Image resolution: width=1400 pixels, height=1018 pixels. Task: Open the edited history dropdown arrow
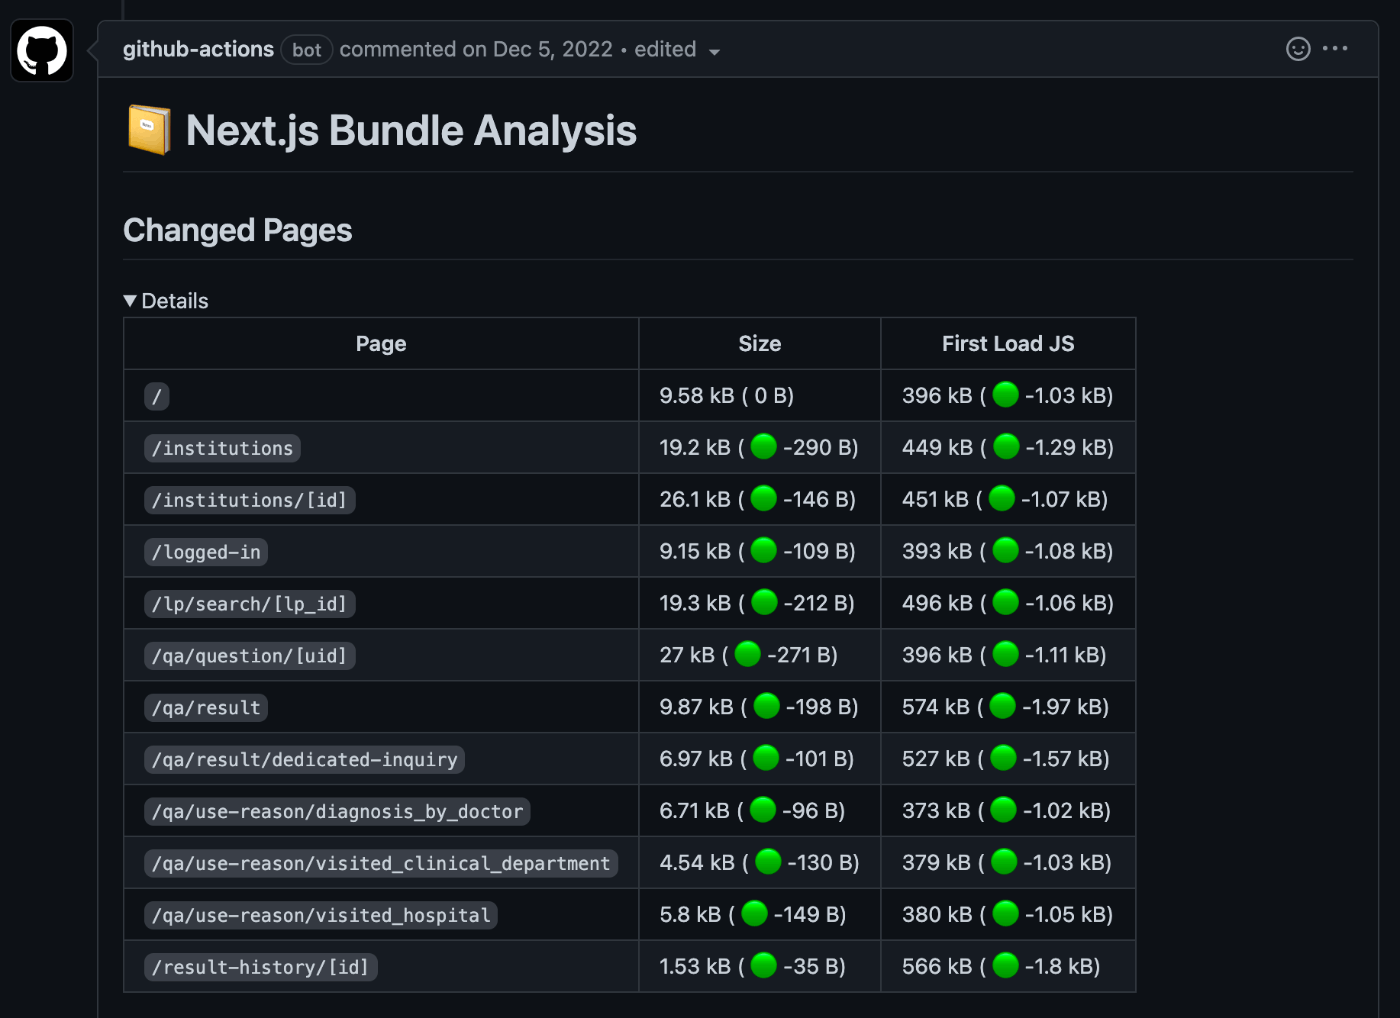point(714,52)
